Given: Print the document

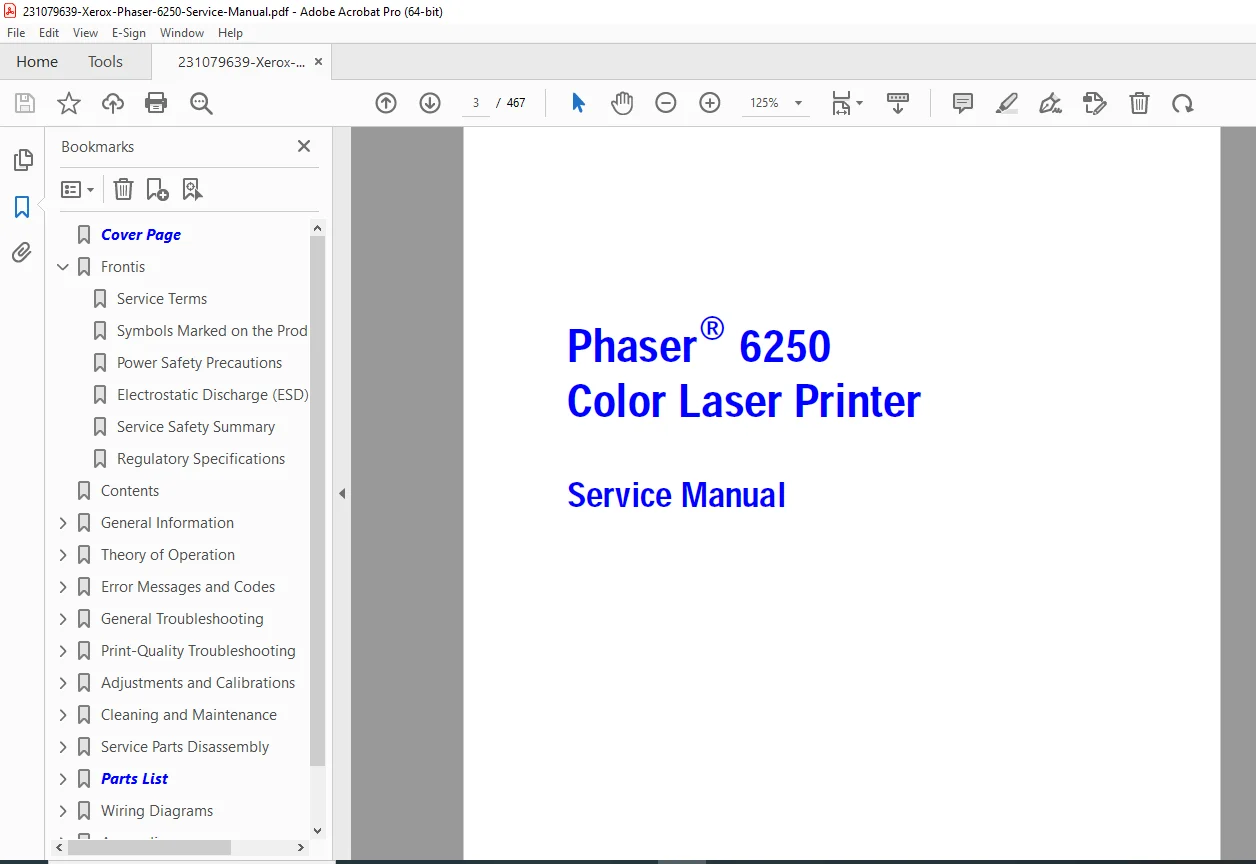Looking at the screenshot, I should (156, 103).
